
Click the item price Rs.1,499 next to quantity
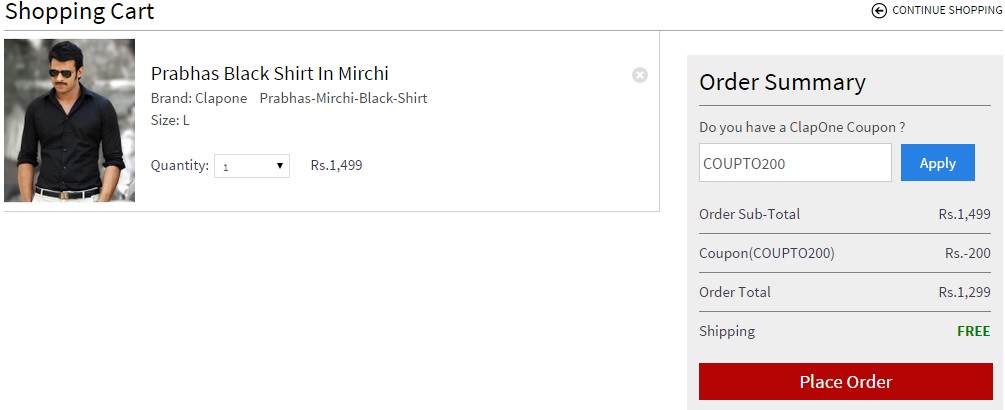click(x=336, y=165)
